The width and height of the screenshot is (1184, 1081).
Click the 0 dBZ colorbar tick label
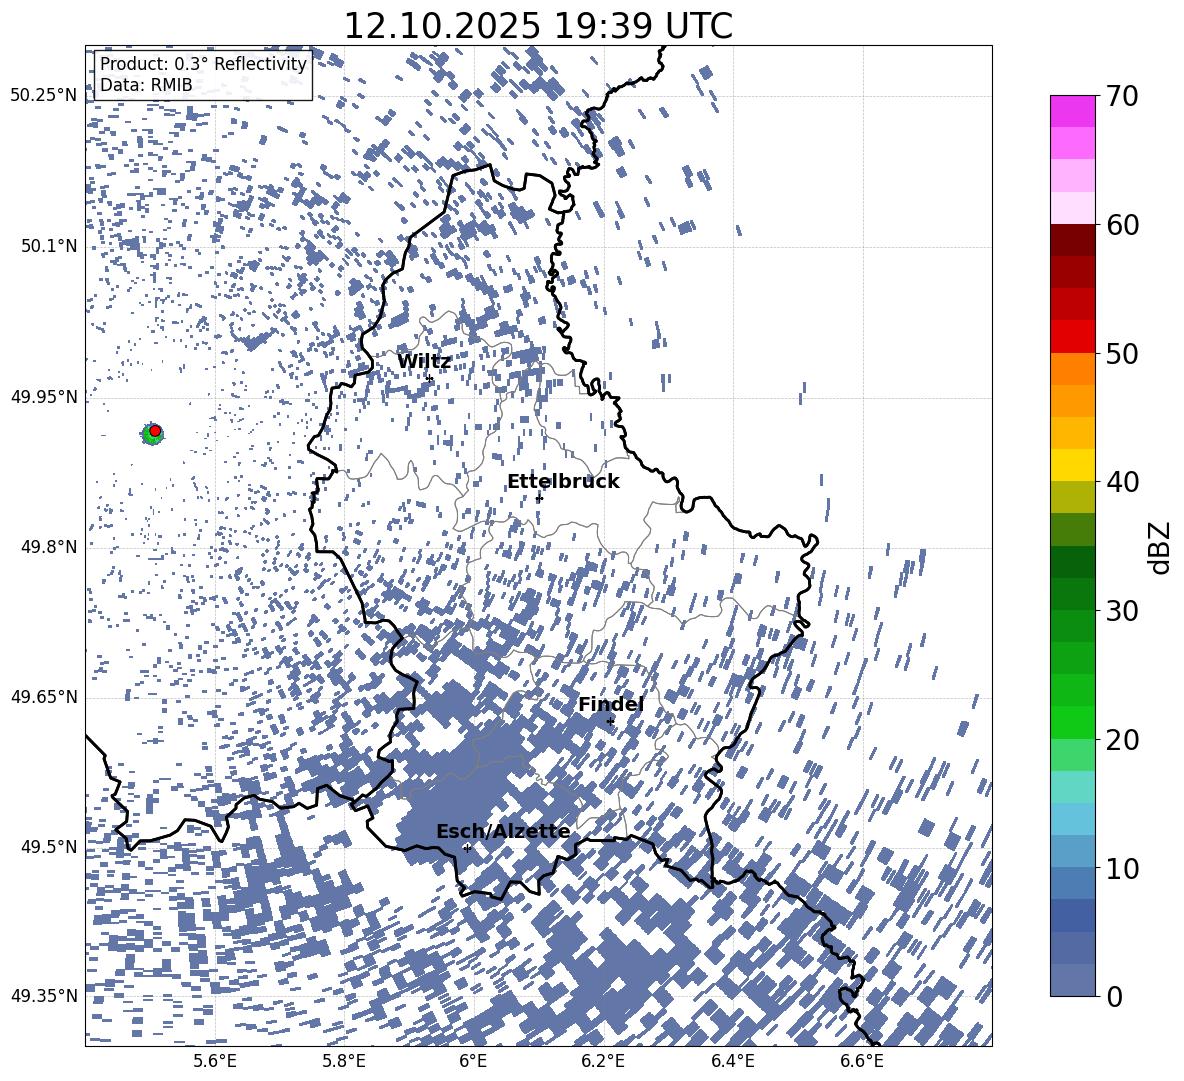[1115, 996]
